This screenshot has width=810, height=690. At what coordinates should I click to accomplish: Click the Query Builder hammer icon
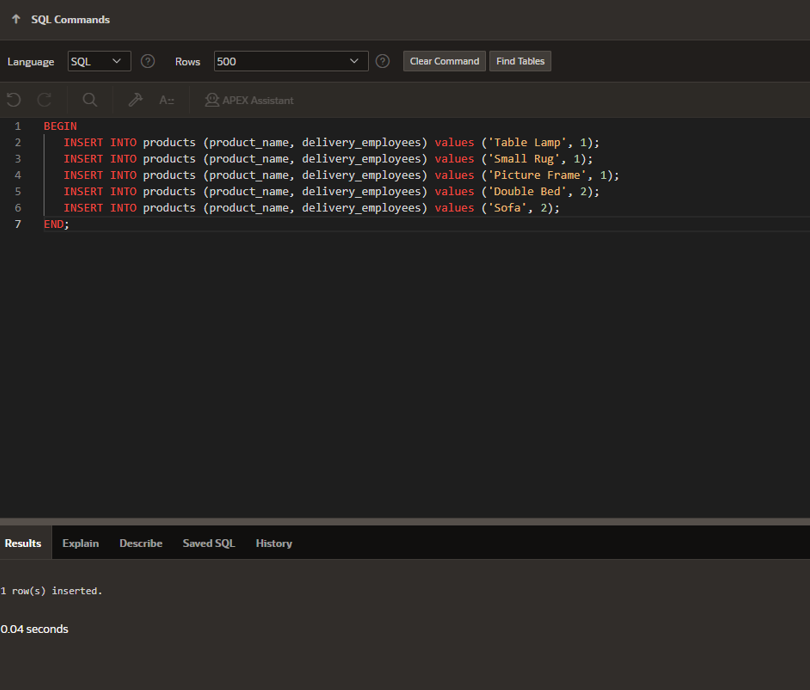click(135, 100)
